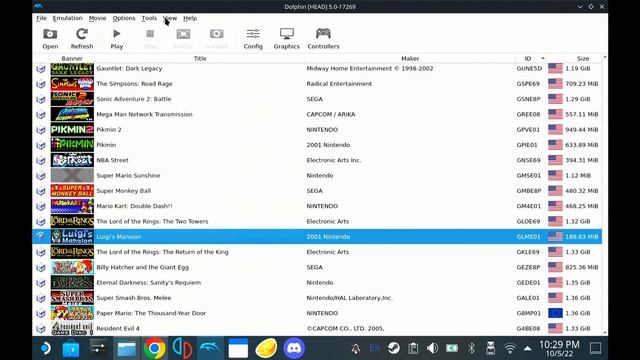The image size is (640, 360).
Task: Select Gauntlet: Dark Legacy row
Action: (317, 68)
